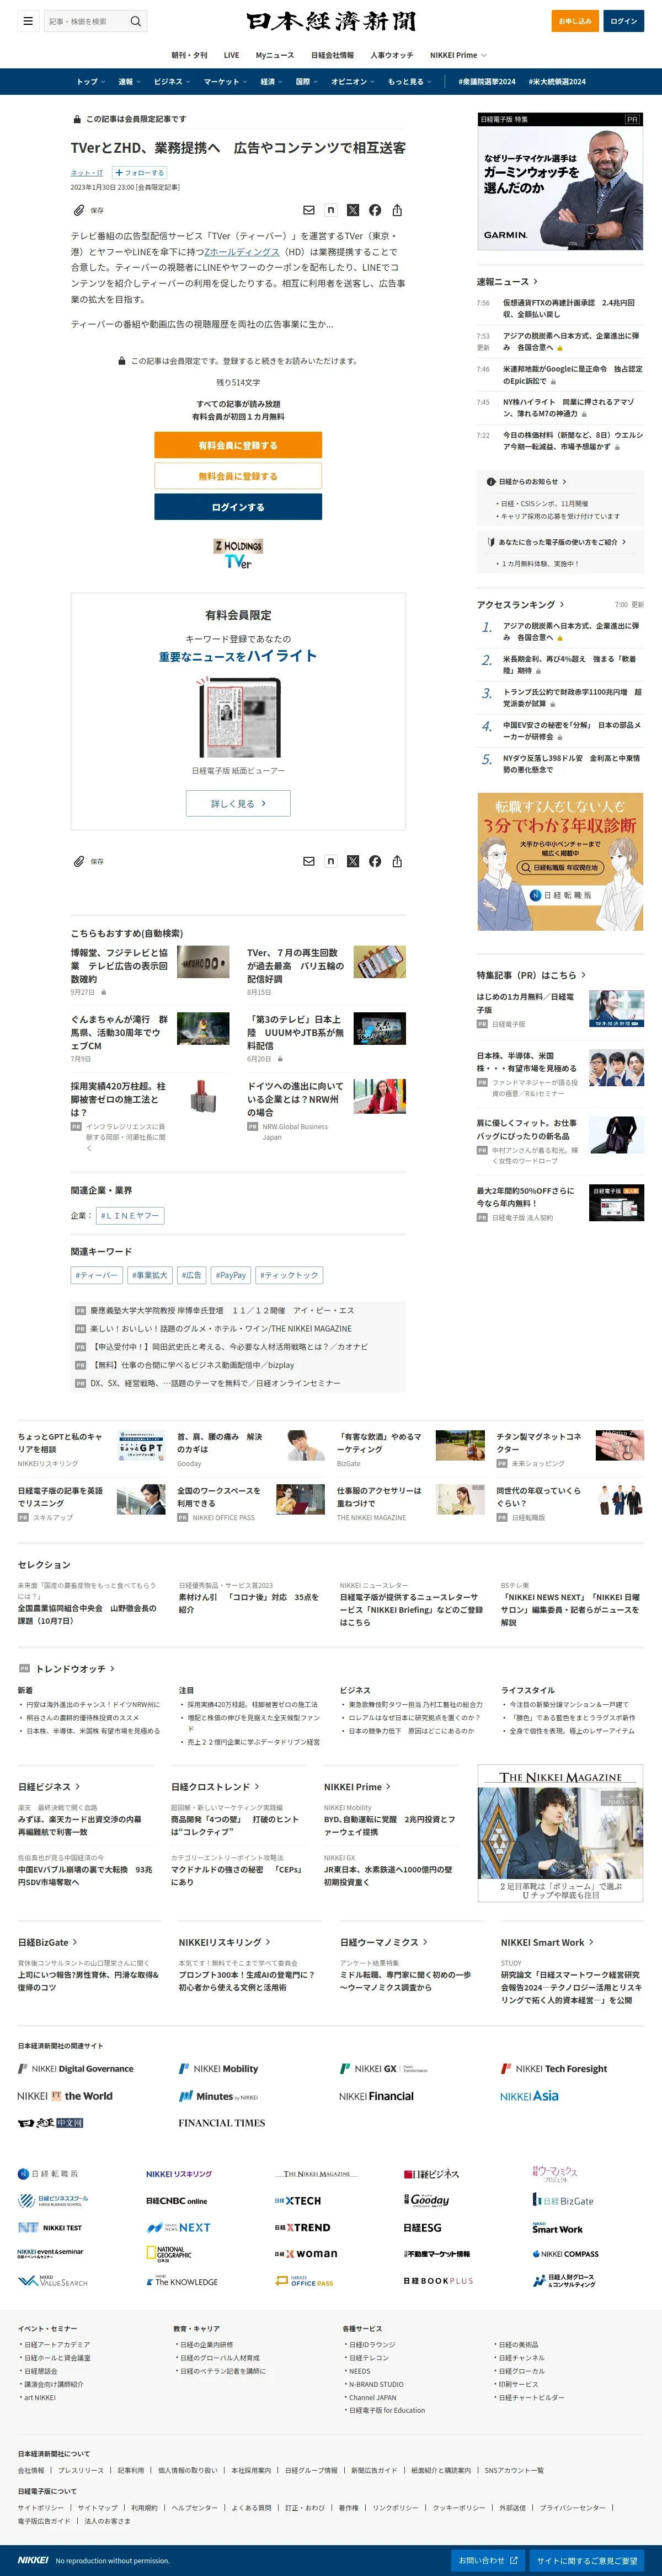Image resolution: width=662 pixels, height=2576 pixels.
Task: Click the Minutes by NIKKEI logo
Action: click(x=218, y=2096)
